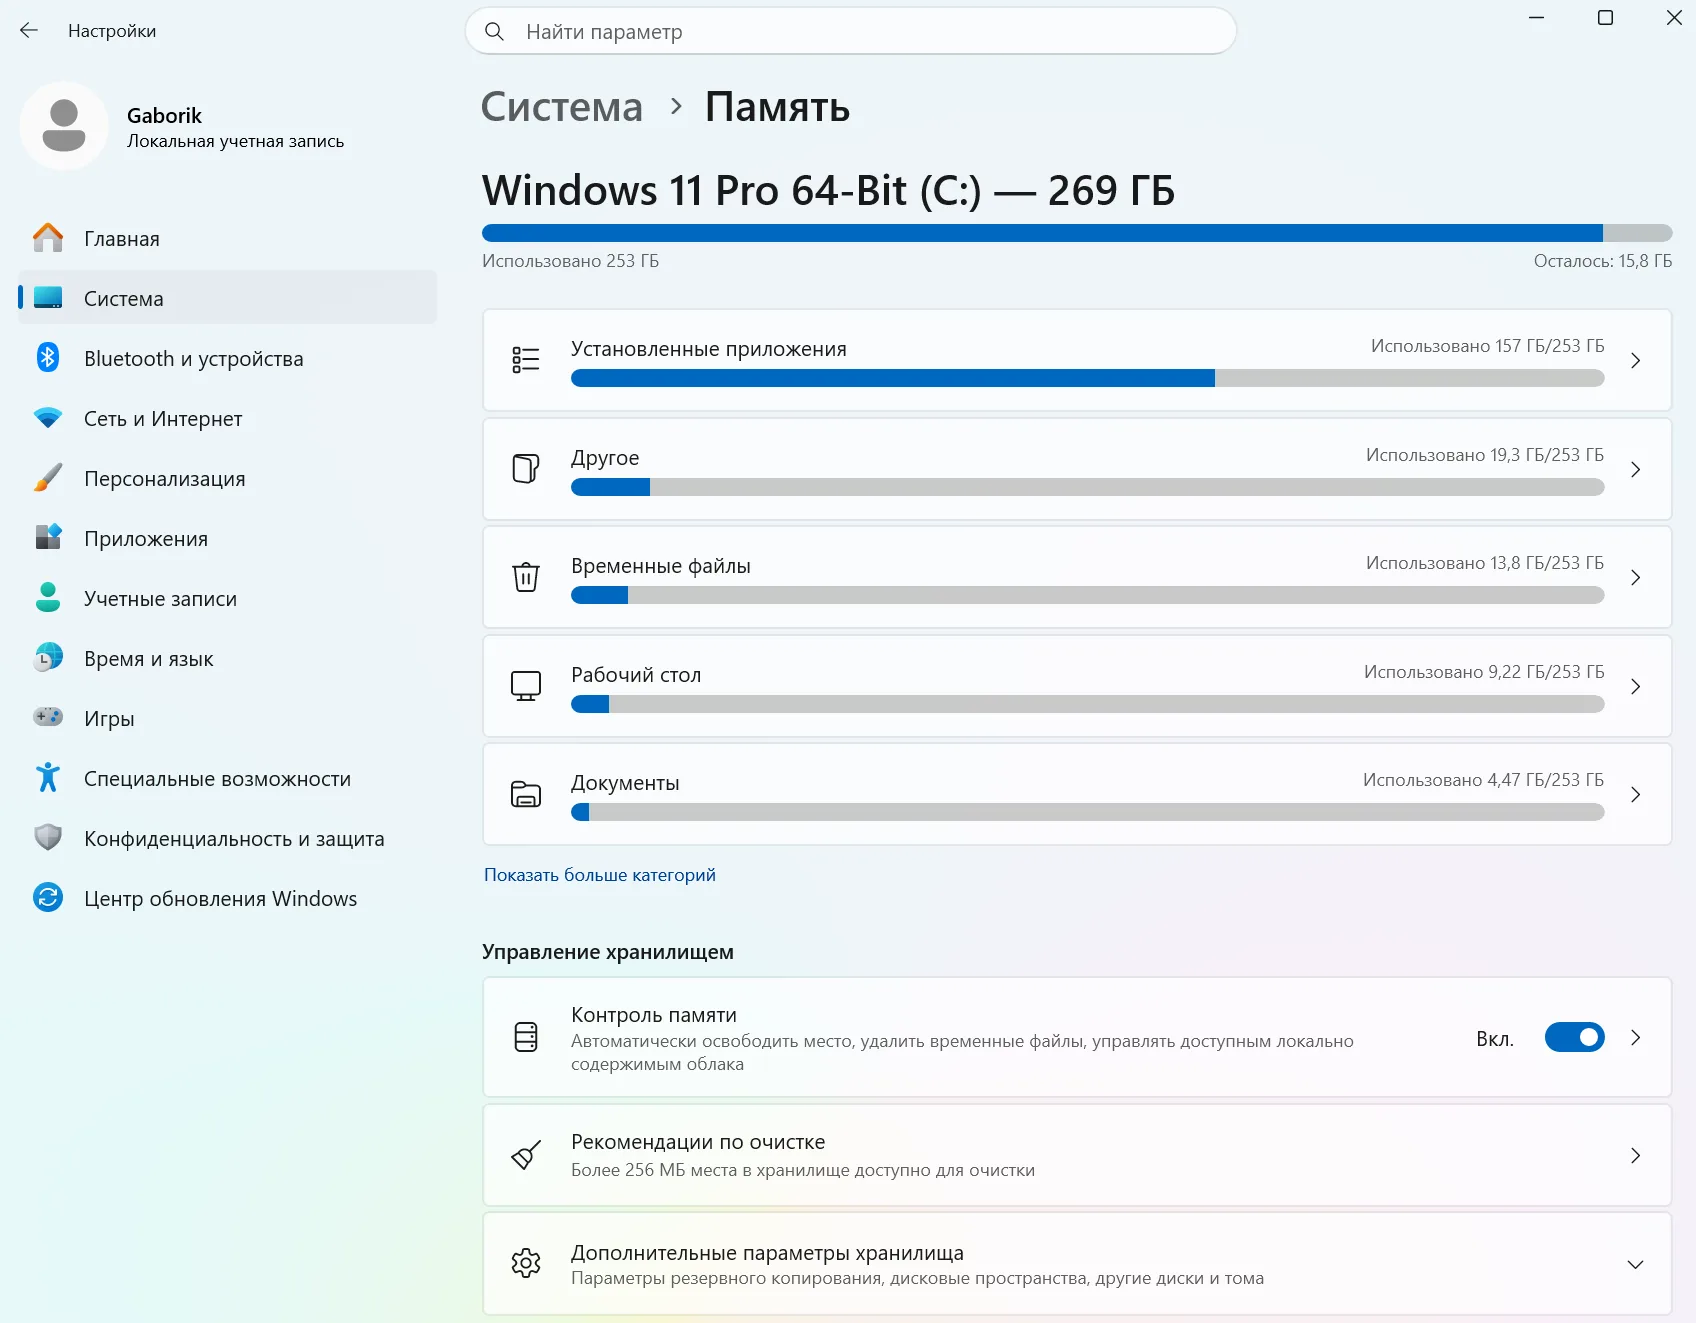Select Bluetooth и устройства menu item

228,358
